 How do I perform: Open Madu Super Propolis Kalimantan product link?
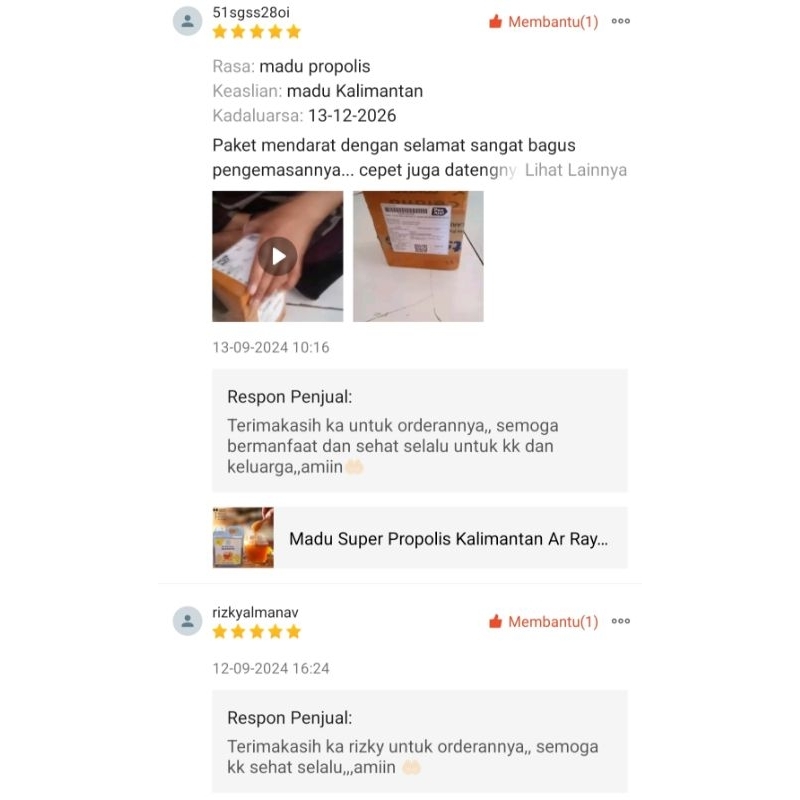420,538
